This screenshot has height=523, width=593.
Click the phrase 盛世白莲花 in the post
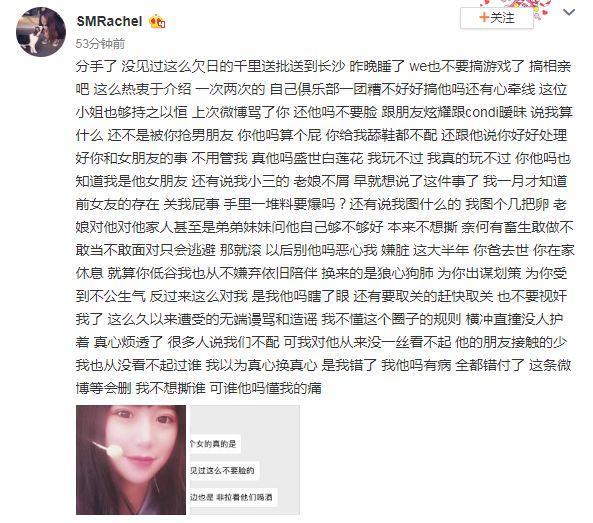click(x=328, y=159)
